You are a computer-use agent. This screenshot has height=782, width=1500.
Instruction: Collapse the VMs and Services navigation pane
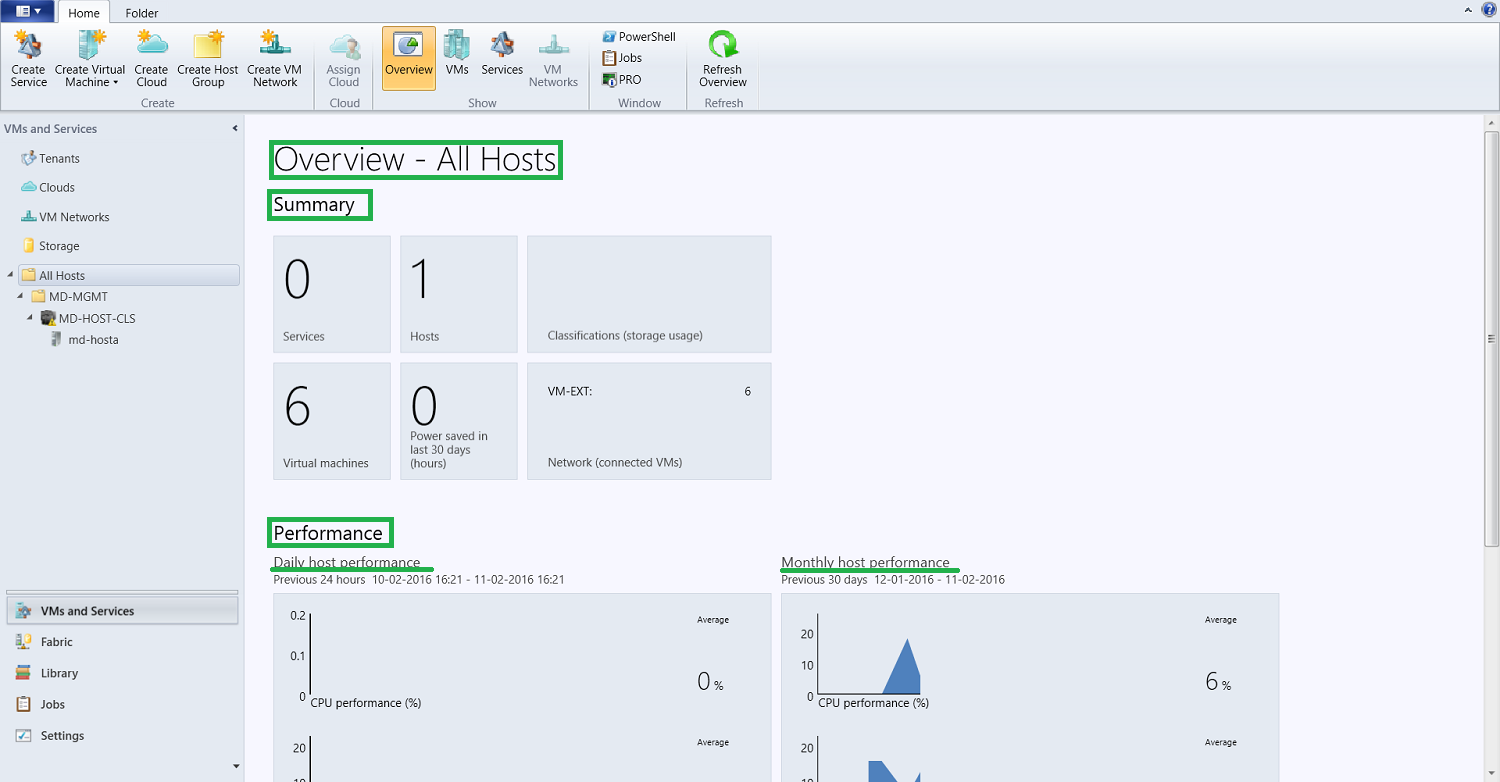[x=235, y=128]
